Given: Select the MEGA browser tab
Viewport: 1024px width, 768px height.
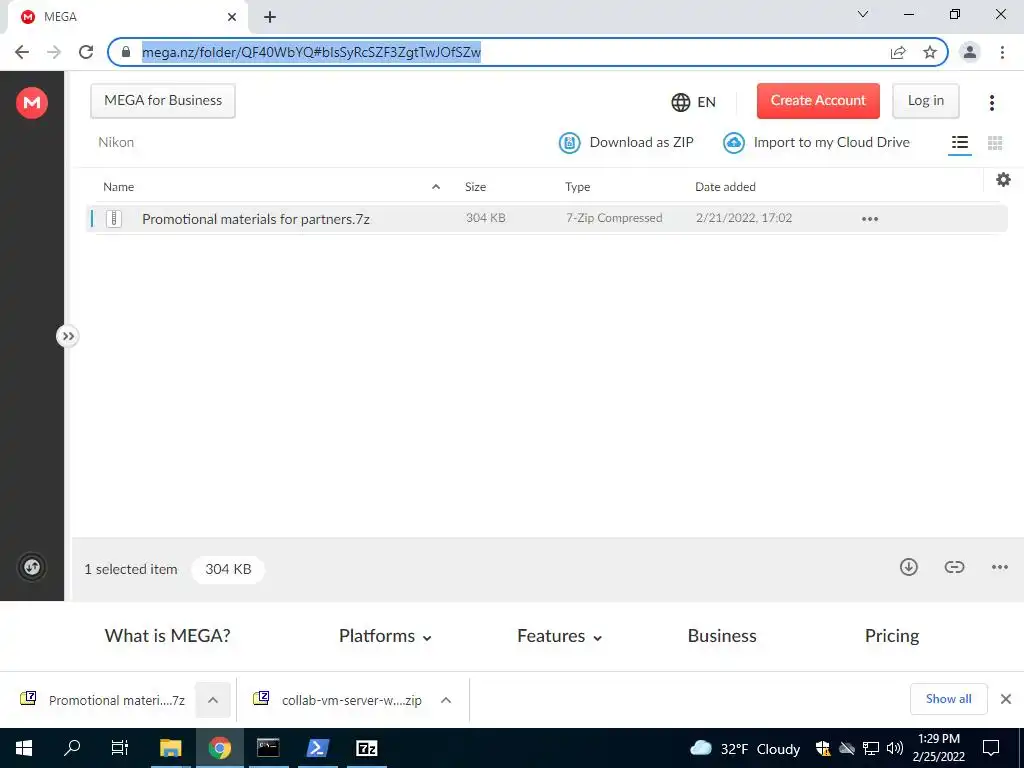Looking at the screenshot, I should [125, 17].
